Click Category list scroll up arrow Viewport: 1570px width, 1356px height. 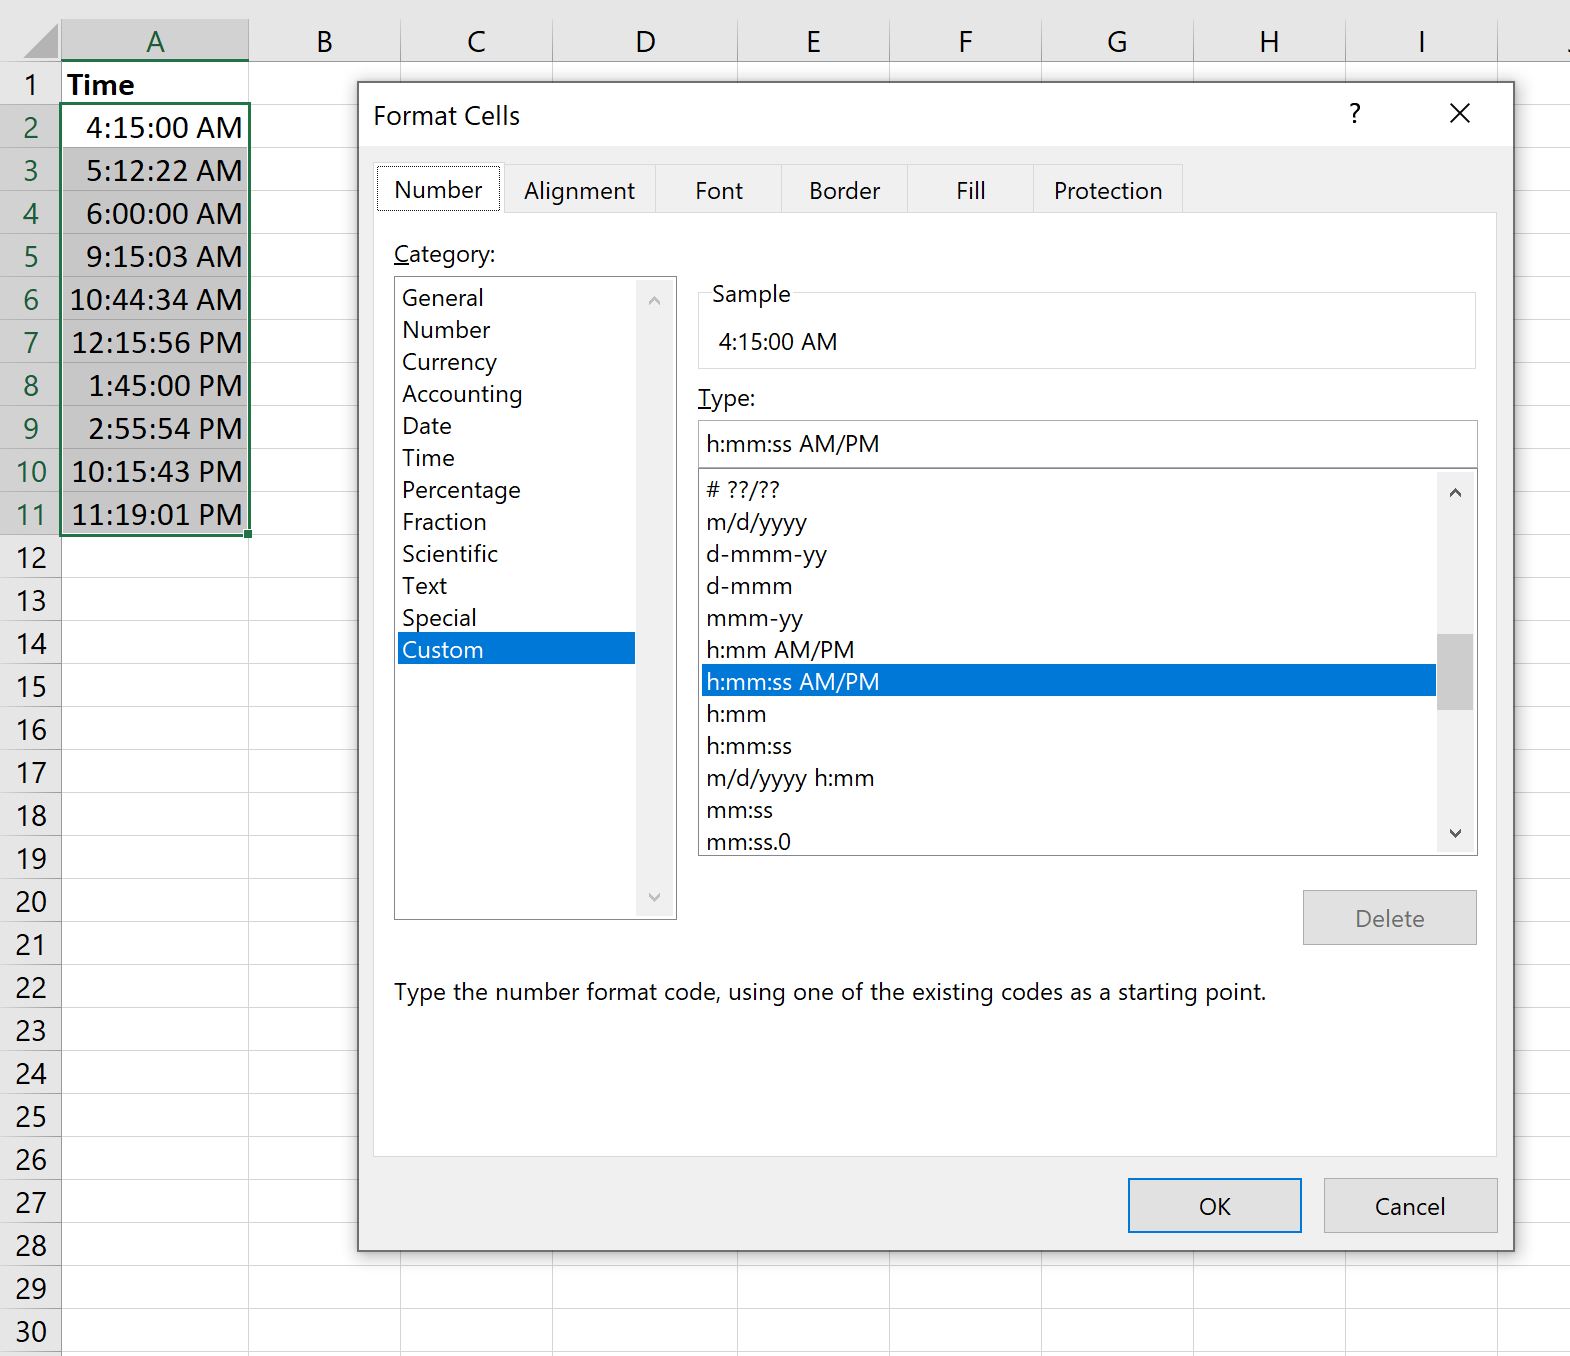coord(655,300)
